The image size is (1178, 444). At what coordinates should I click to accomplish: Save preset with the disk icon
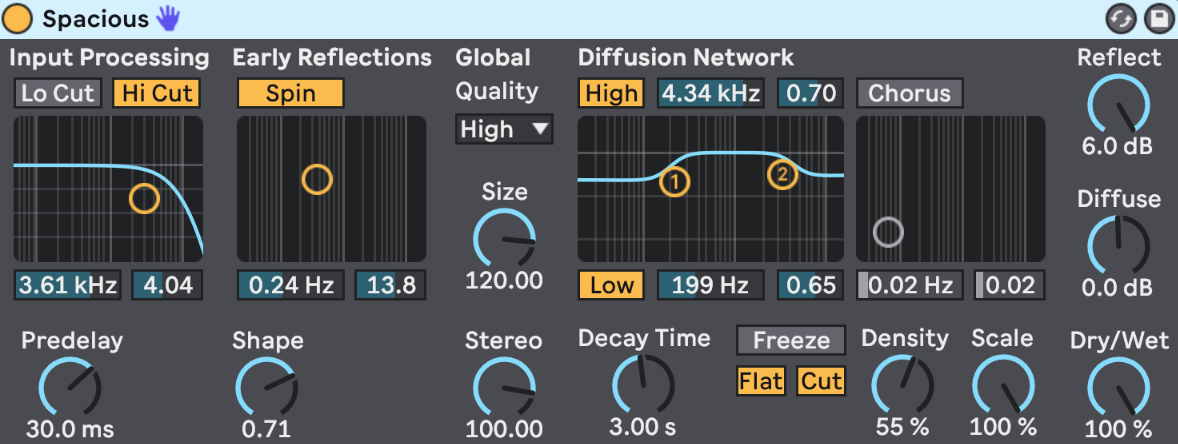(1158, 20)
